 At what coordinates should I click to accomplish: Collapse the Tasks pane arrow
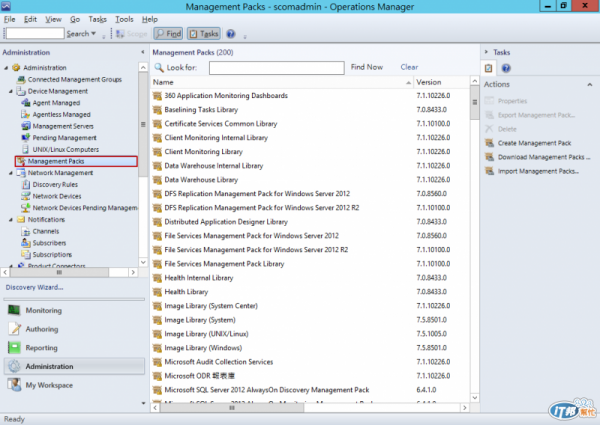[x=486, y=52]
